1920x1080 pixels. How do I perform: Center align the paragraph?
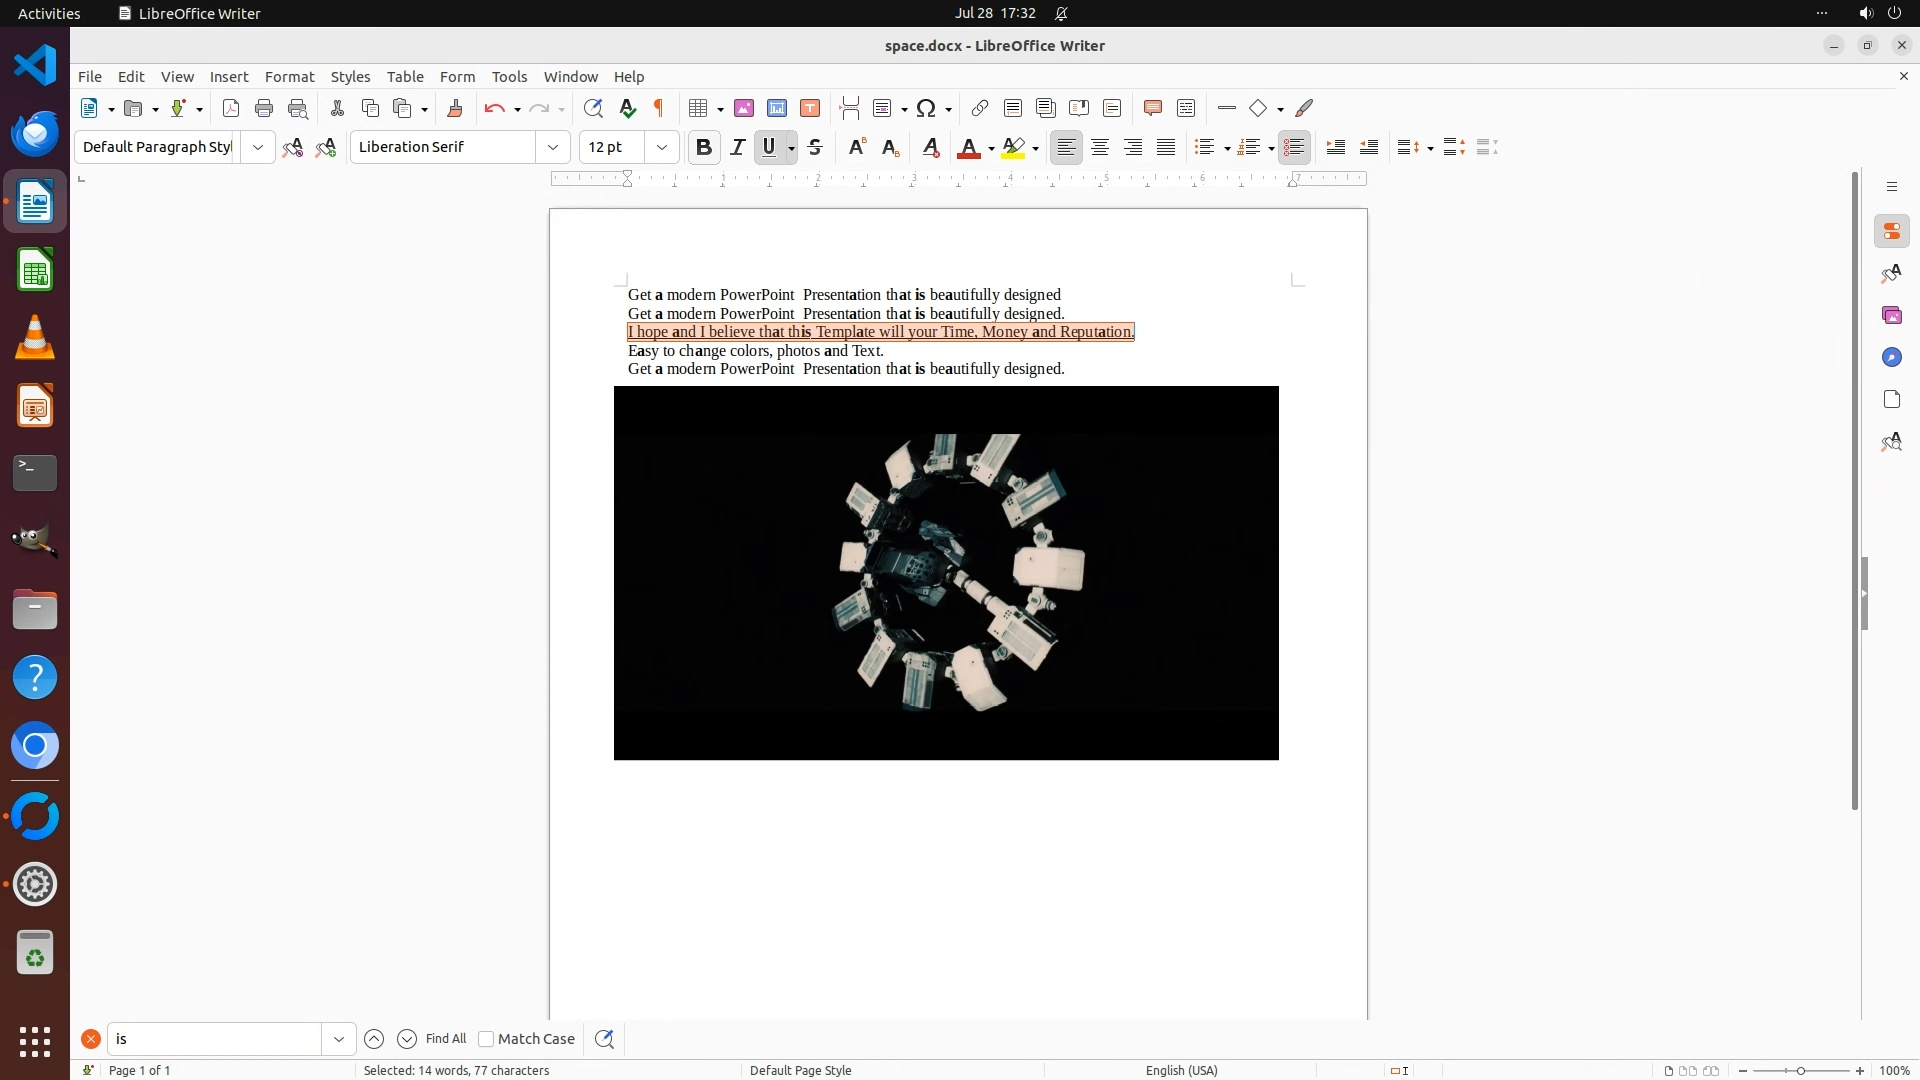coord(1100,147)
